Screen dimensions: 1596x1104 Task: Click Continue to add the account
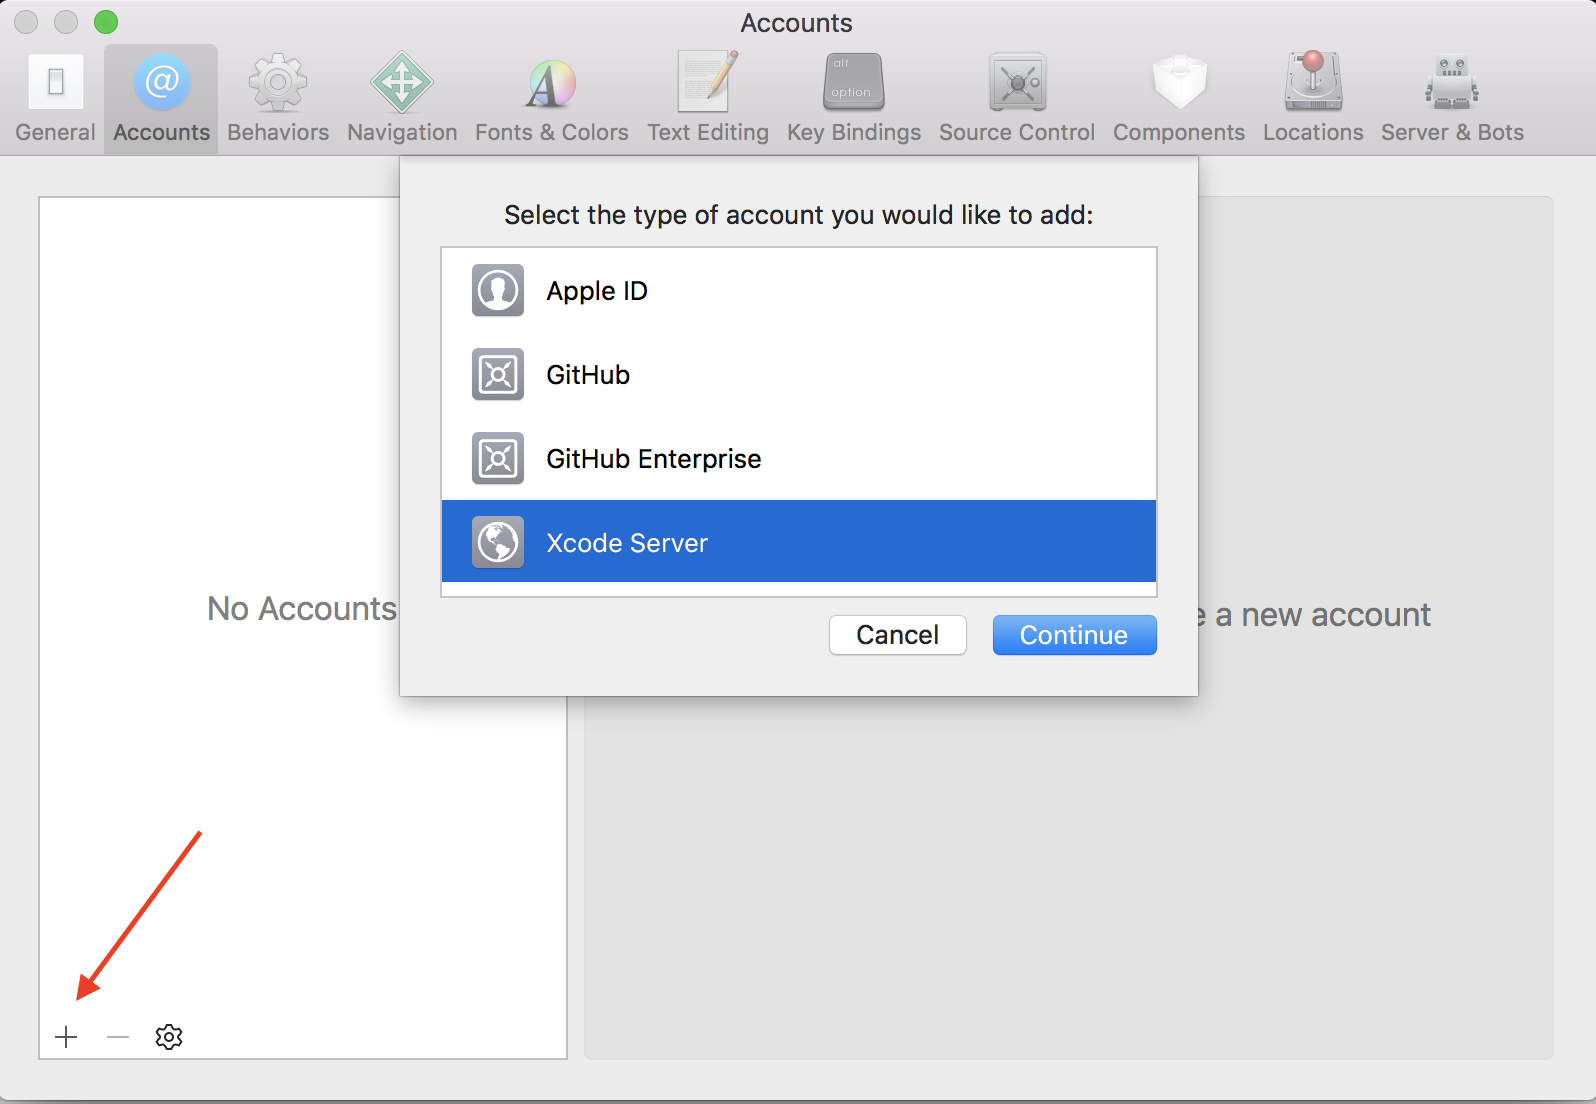coord(1074,635)
